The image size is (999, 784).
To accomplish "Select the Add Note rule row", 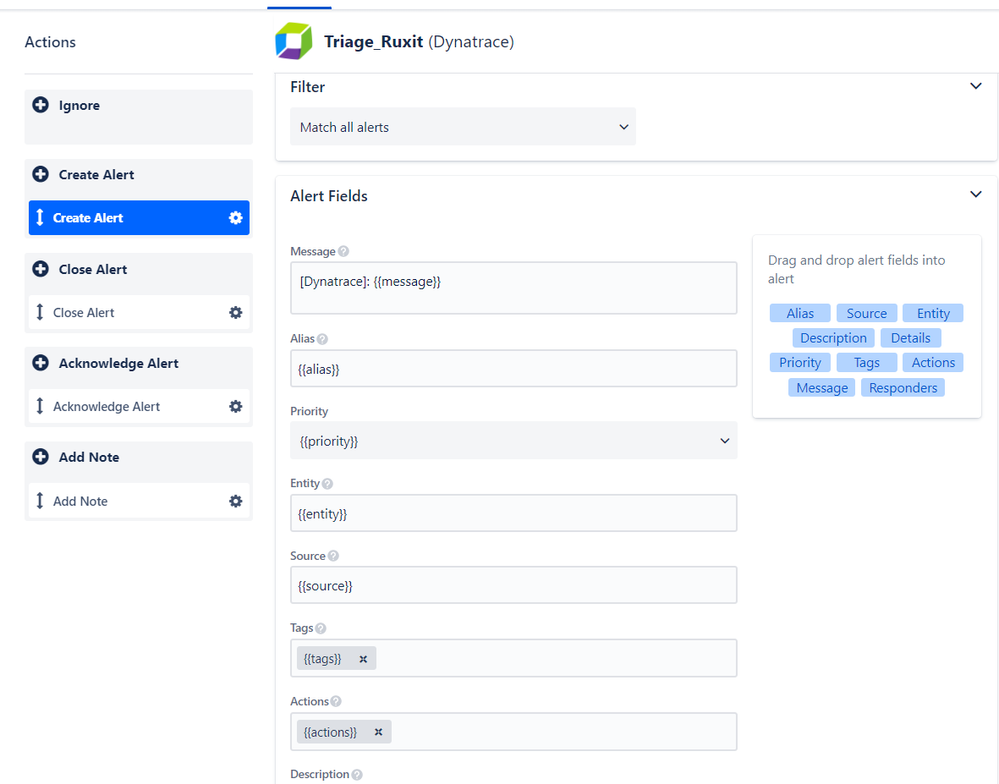I will pos(139,501).
